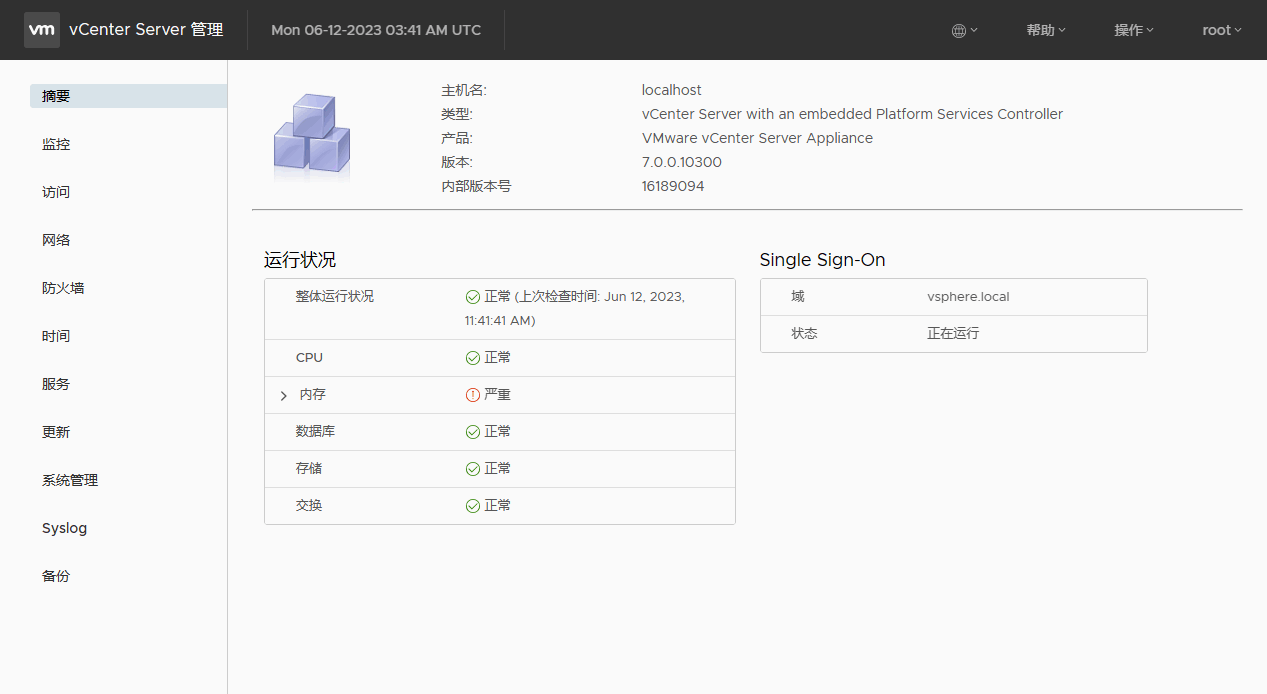This screenshot has width=1267, height=694.
Task: Click the globe language icon
Action: (959, 30)
